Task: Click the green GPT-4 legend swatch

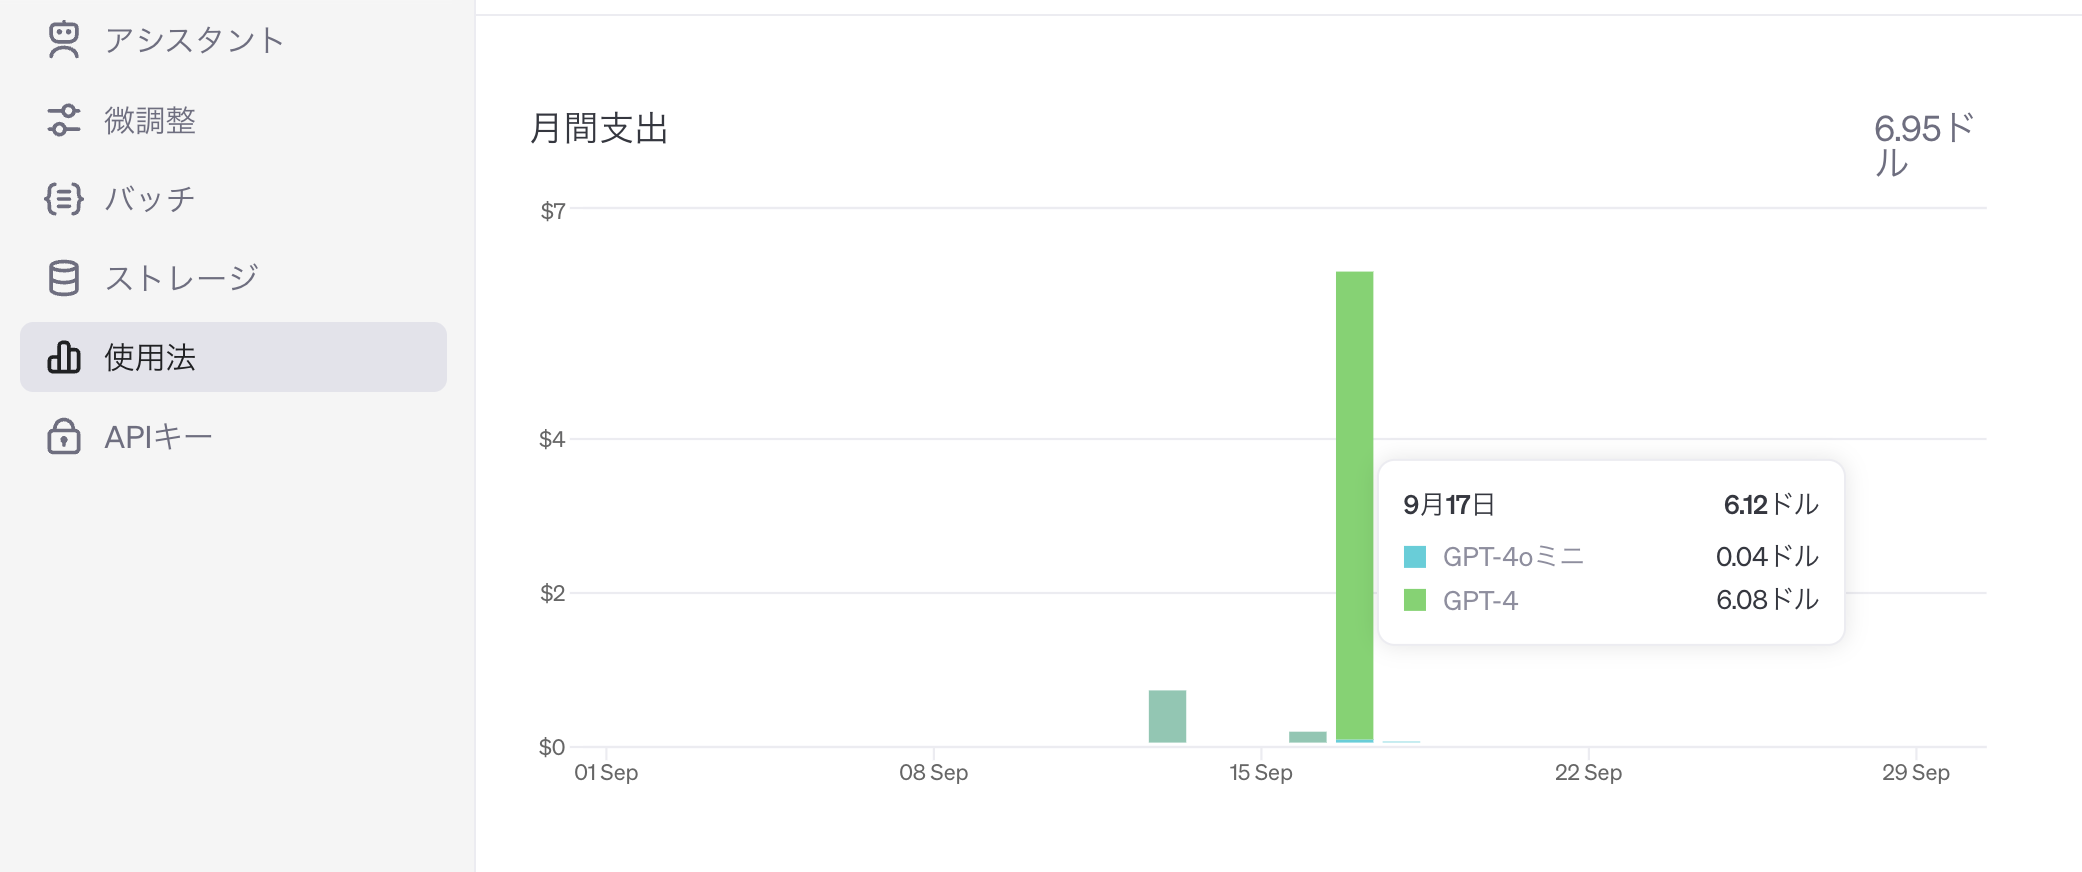Action: 1414,600
